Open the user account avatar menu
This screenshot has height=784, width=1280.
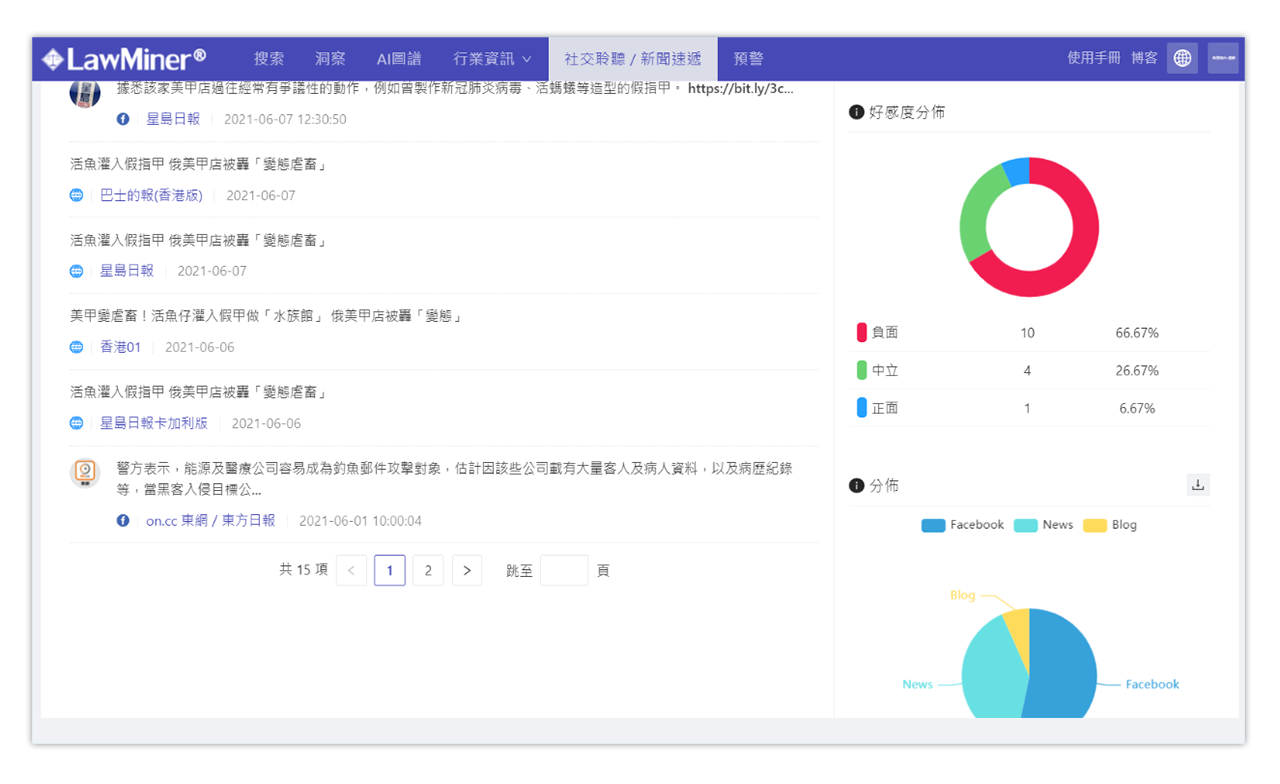(x=1223, y=58)
